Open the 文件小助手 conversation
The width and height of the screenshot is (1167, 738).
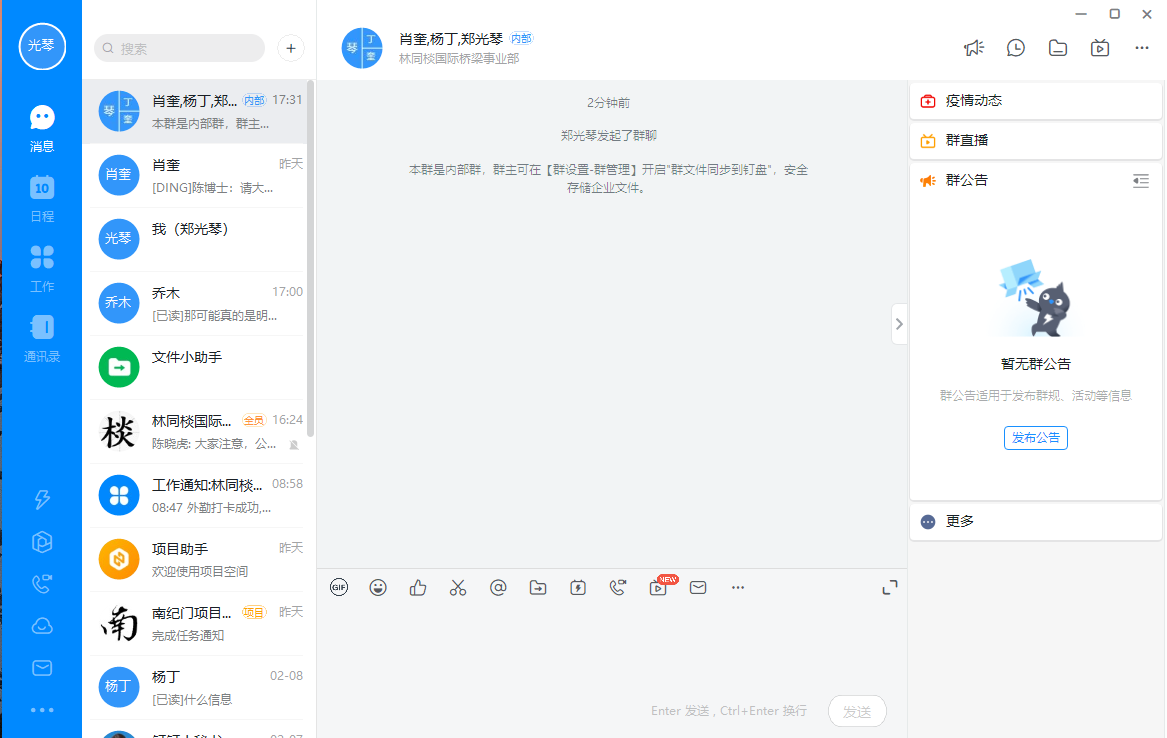197,368
